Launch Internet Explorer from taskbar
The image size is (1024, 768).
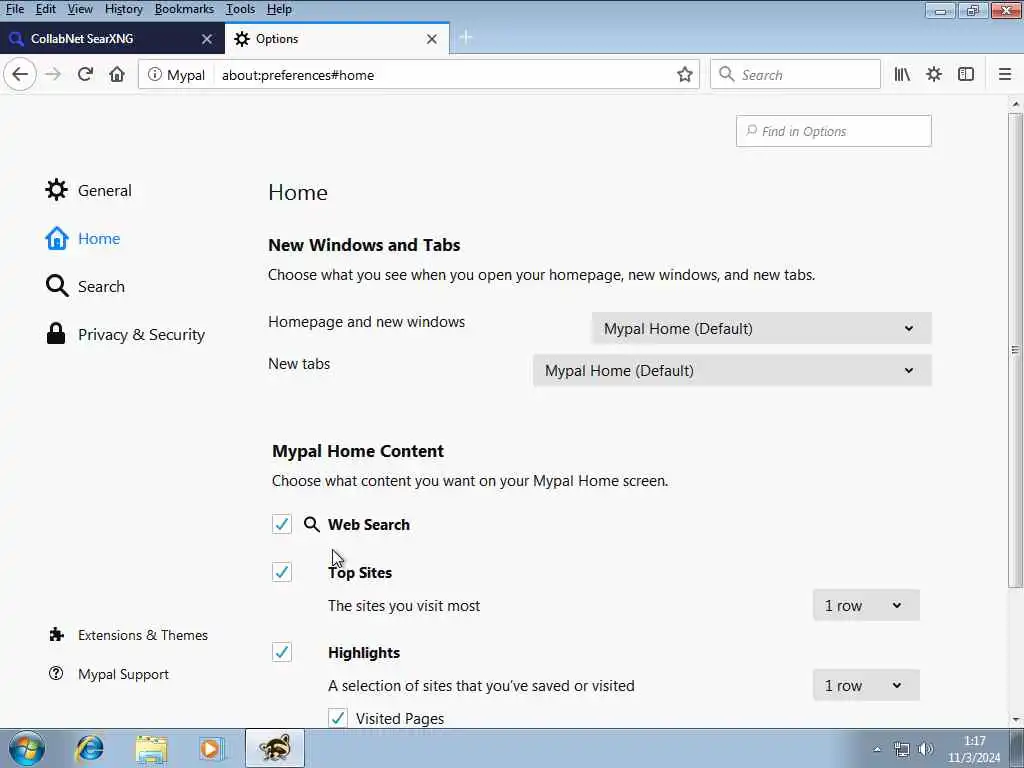click(x=89, y=748)
